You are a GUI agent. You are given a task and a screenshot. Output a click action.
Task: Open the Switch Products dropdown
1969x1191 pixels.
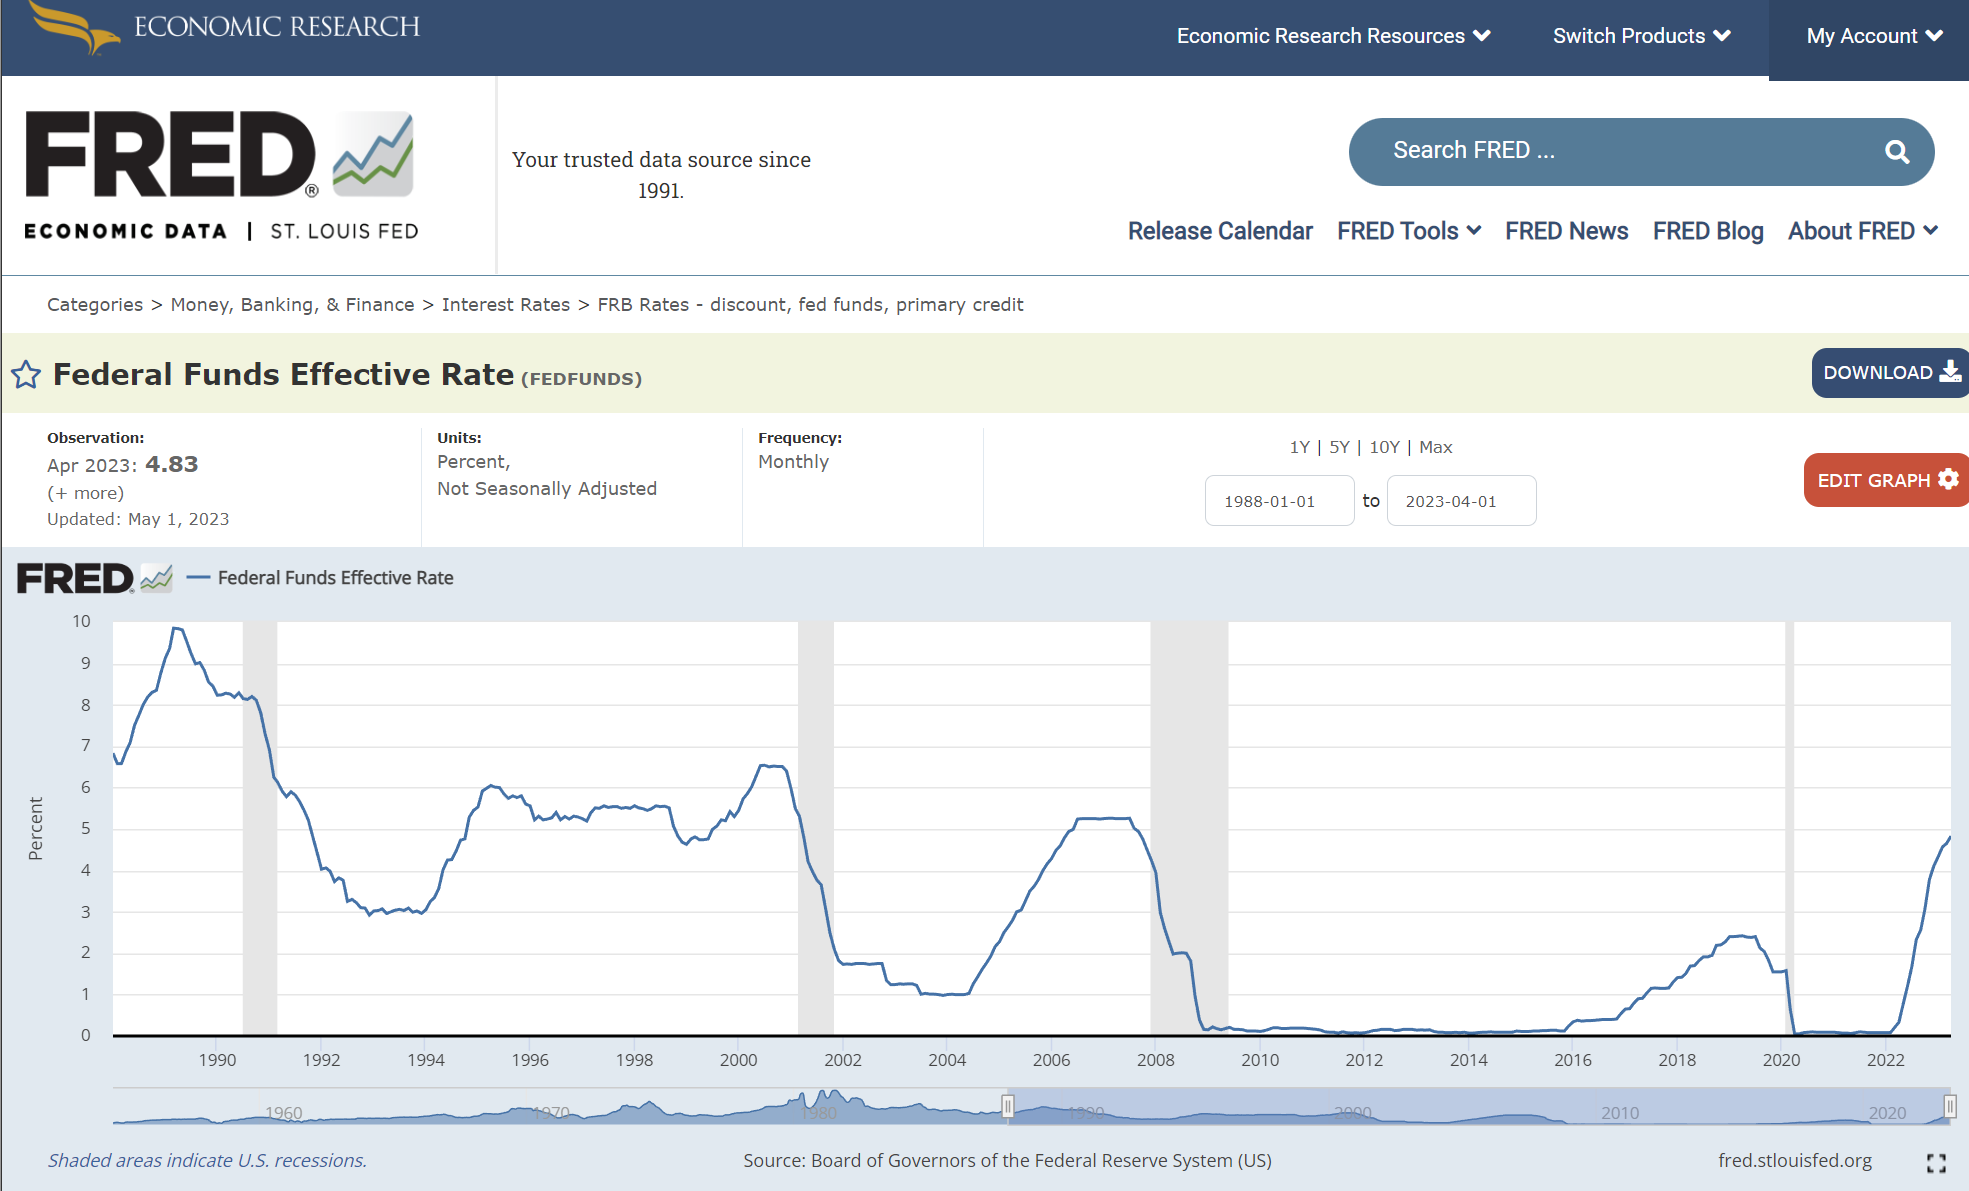pos(1641,36)
